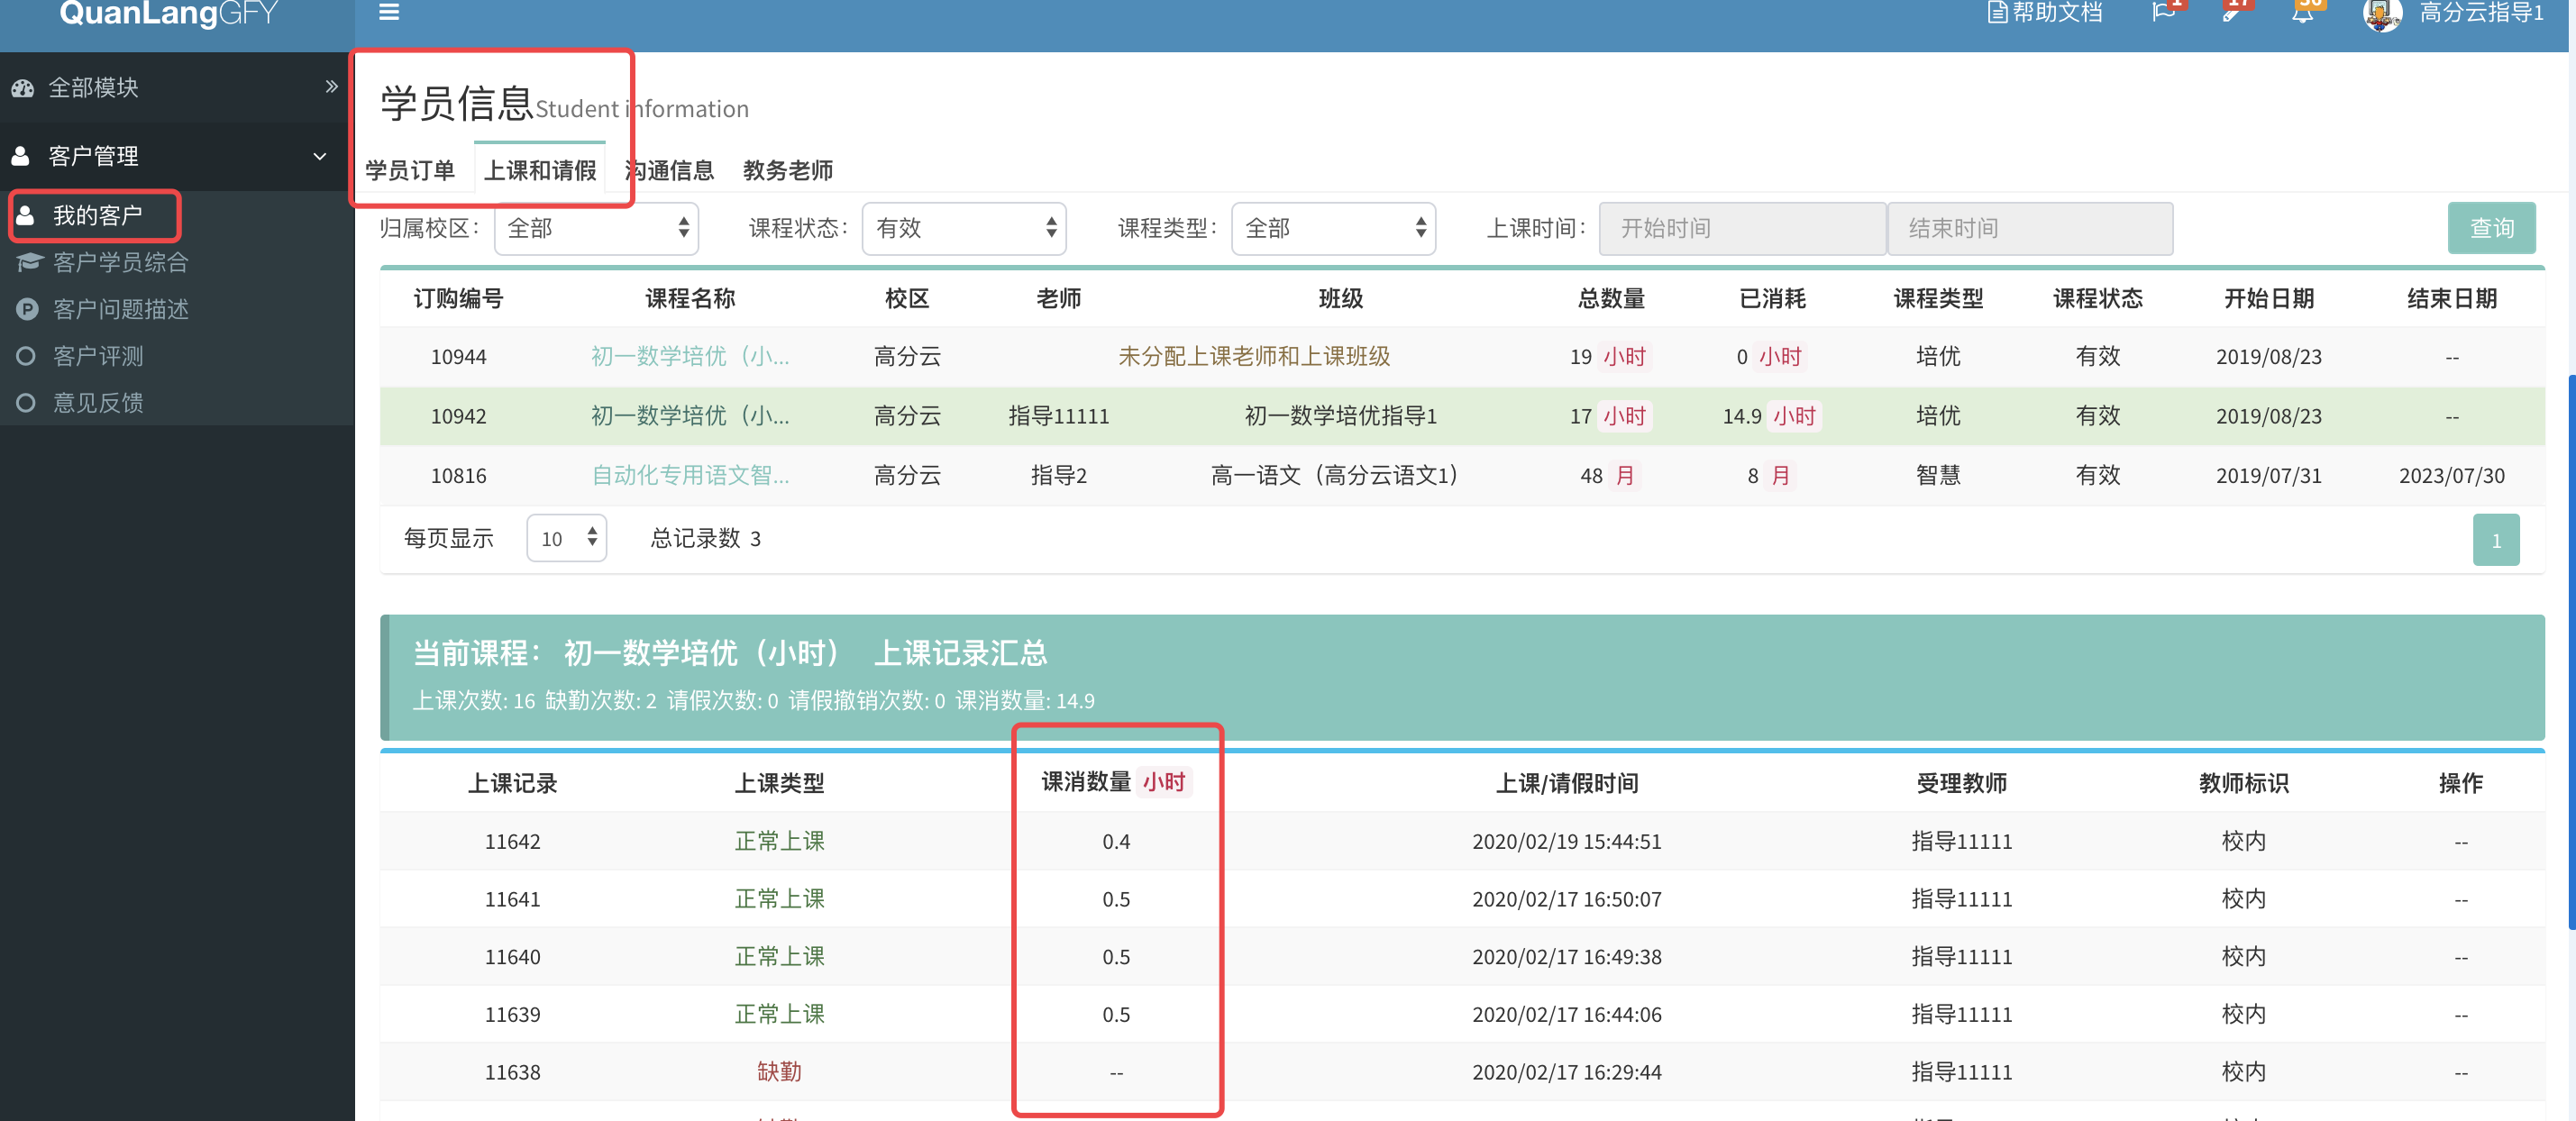
Task: Open the 客户问题描述 sidebar item
Action: (120, 309)
